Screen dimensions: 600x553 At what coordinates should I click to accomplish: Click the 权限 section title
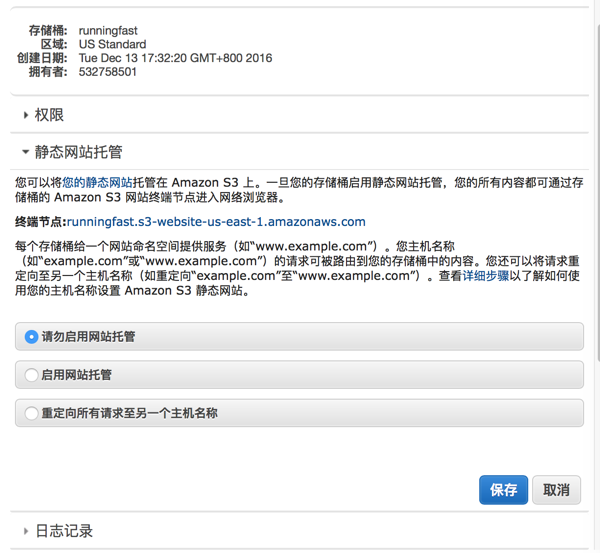[x=50, y=116]
